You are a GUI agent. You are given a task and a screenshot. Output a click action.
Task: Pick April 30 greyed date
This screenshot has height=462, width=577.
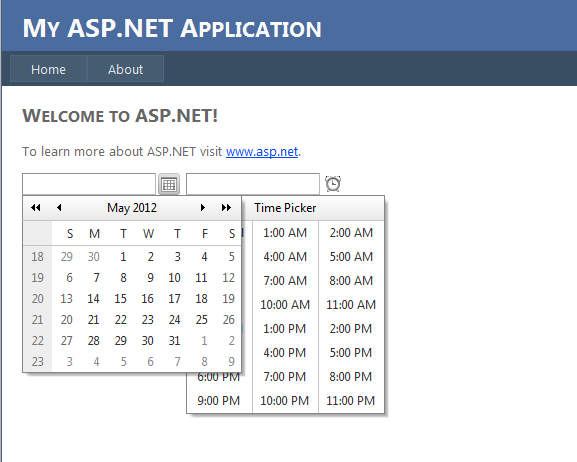(93, 257)
